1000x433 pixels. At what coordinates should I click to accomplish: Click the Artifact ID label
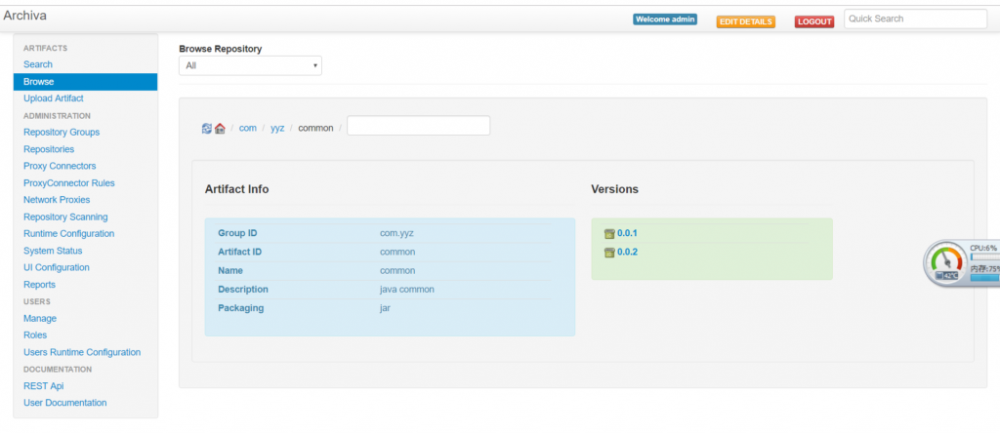tap(240, 252)
